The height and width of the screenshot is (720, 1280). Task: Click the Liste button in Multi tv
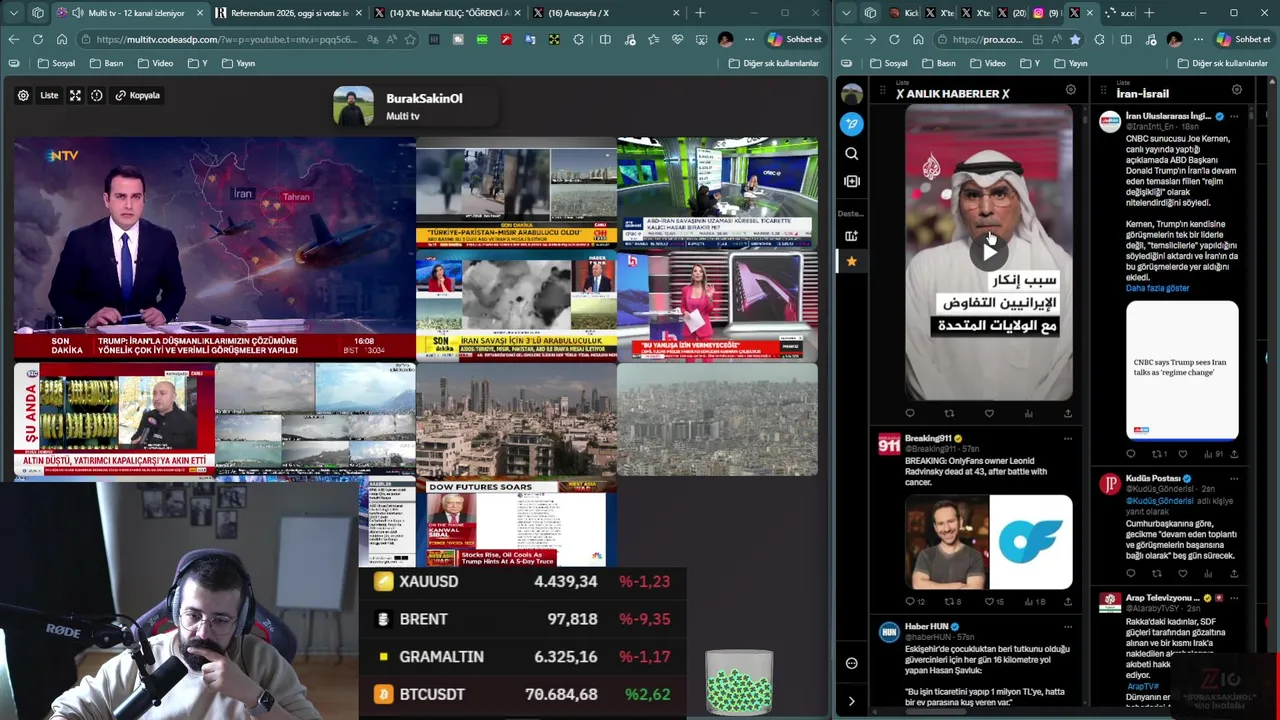point(49,95)
